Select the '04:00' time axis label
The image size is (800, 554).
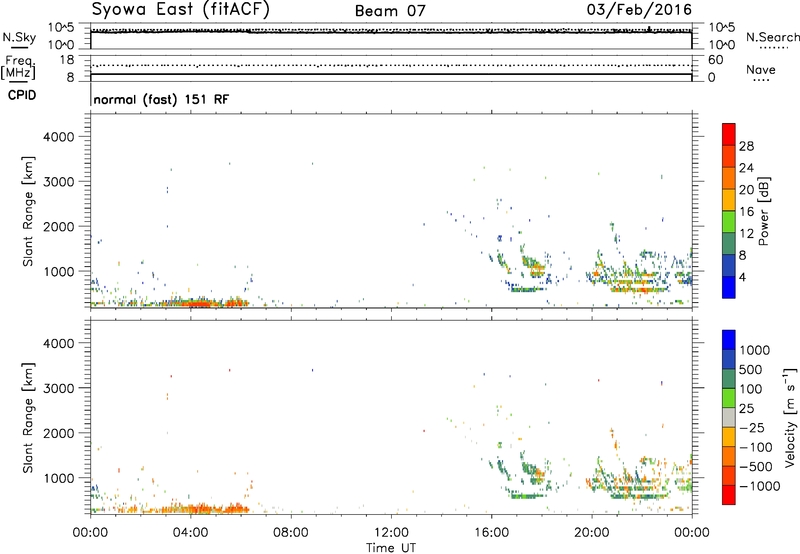click(190, 533)
